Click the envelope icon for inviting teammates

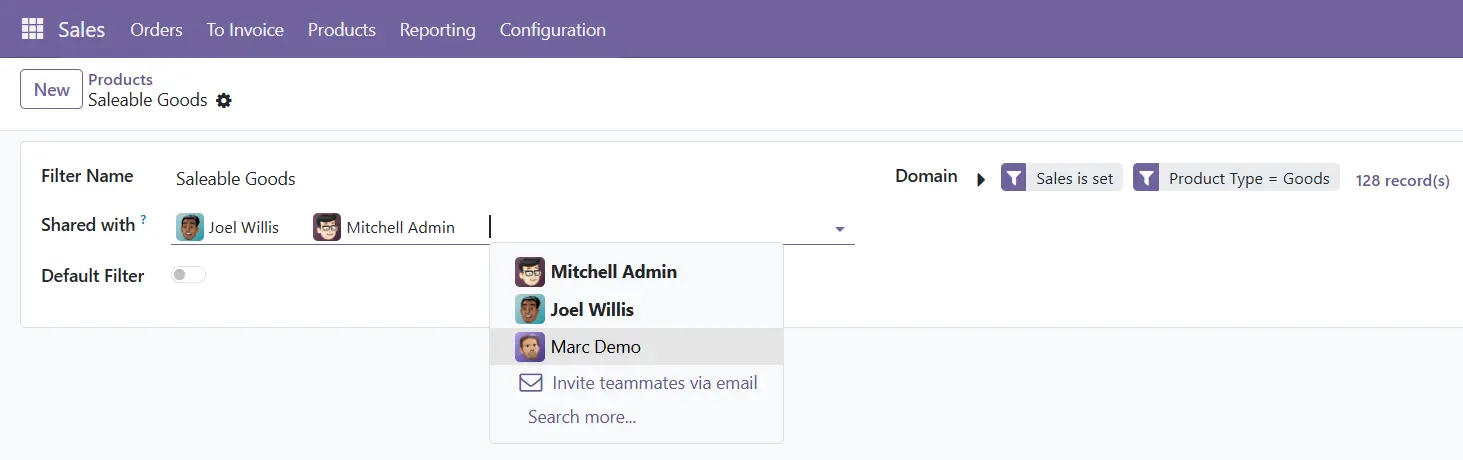530,383
